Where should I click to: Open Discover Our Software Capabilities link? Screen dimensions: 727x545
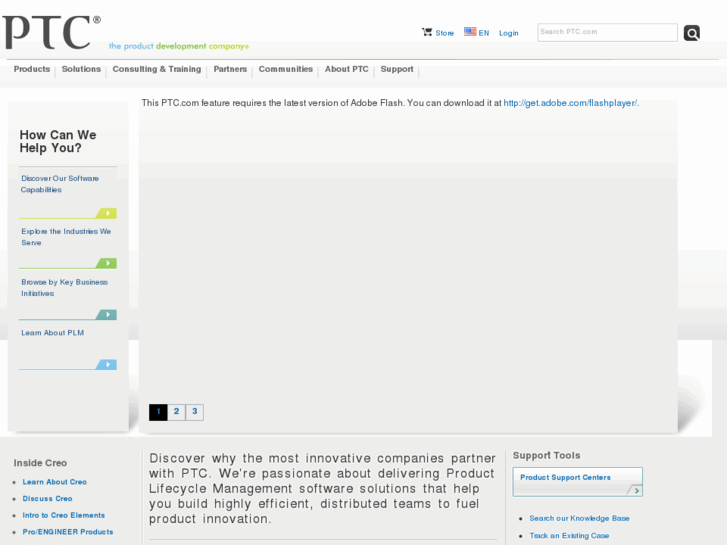(x=60, y=184)
